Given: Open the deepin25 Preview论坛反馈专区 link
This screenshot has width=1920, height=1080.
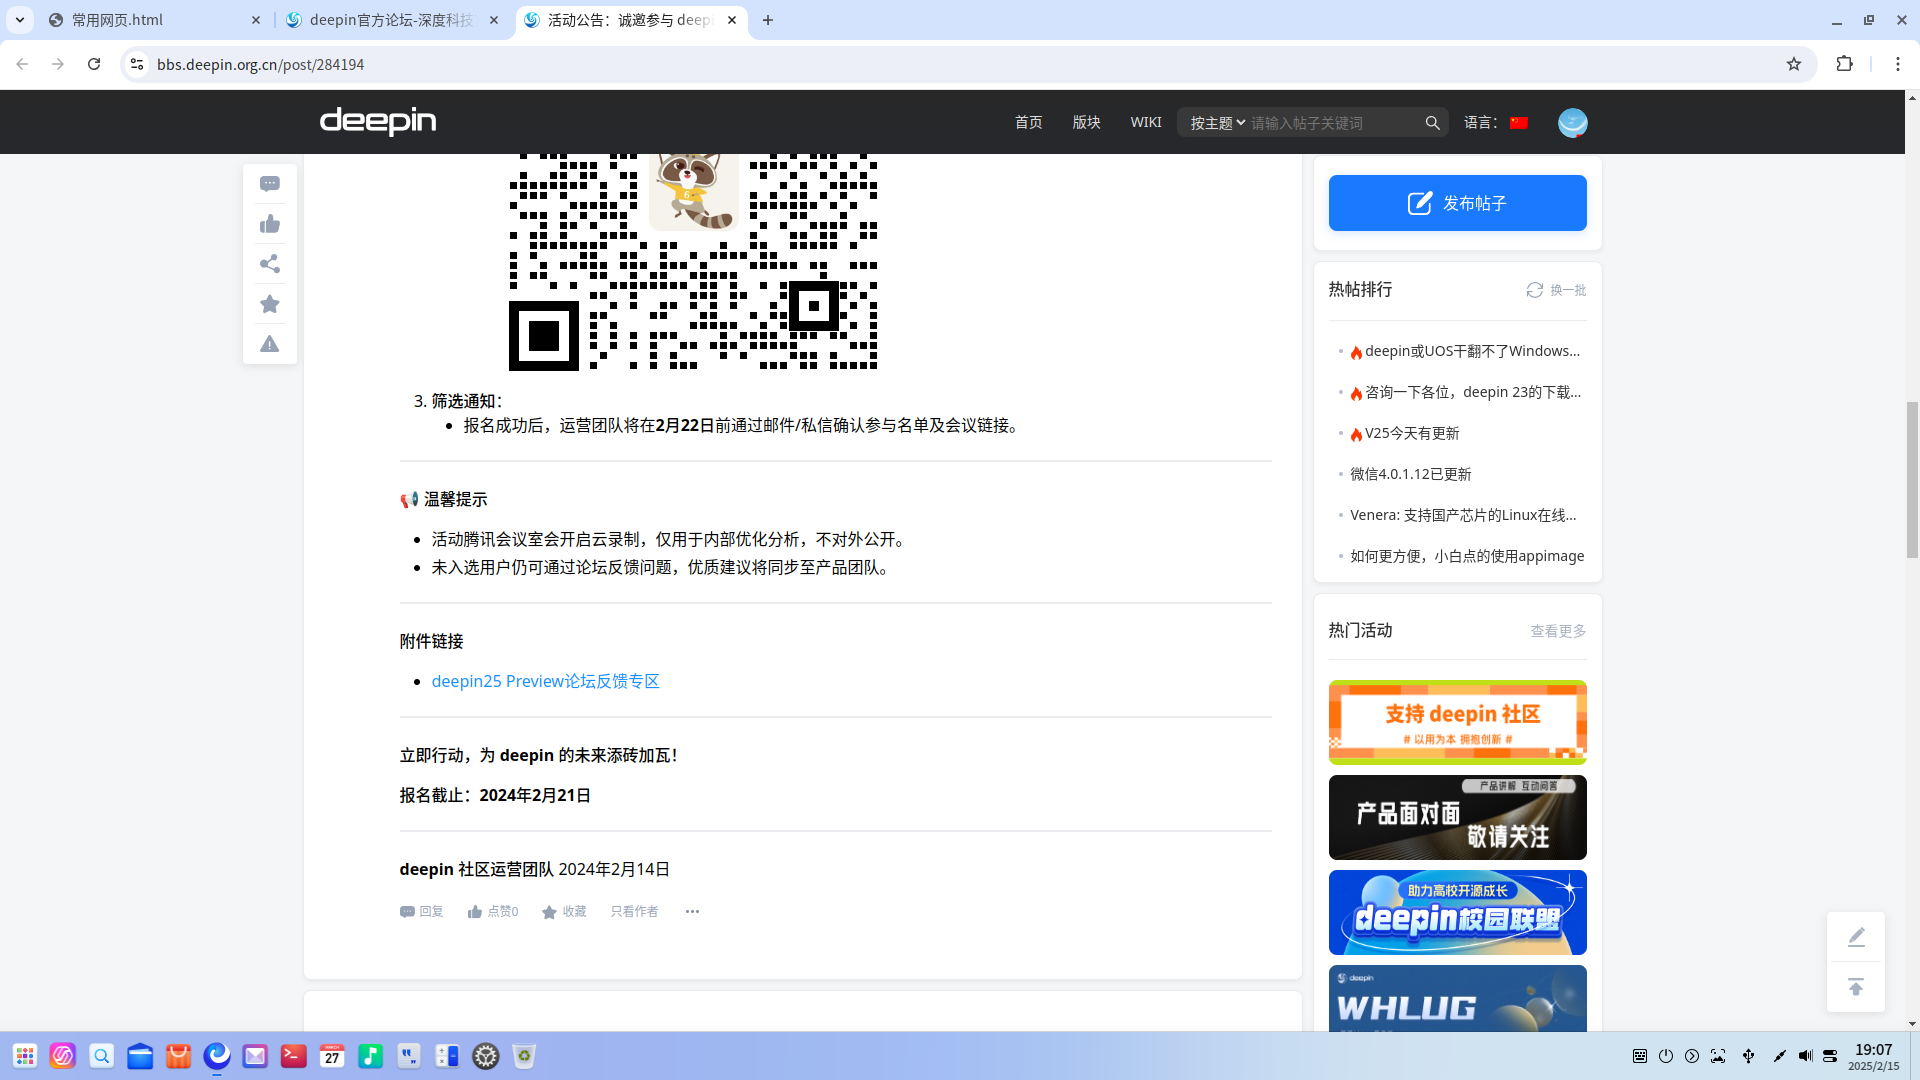Looking at the screenshot, I should click(545, 681).
